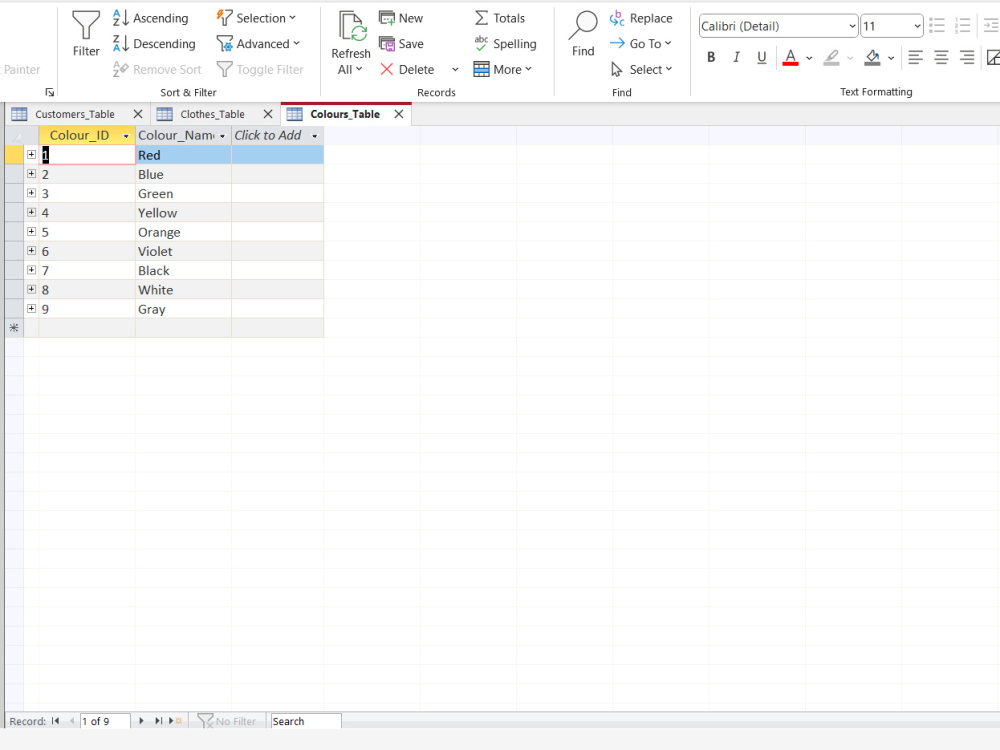Apply the red font color
Viewport: 1000px width, 750px height.
coord(790,57)
